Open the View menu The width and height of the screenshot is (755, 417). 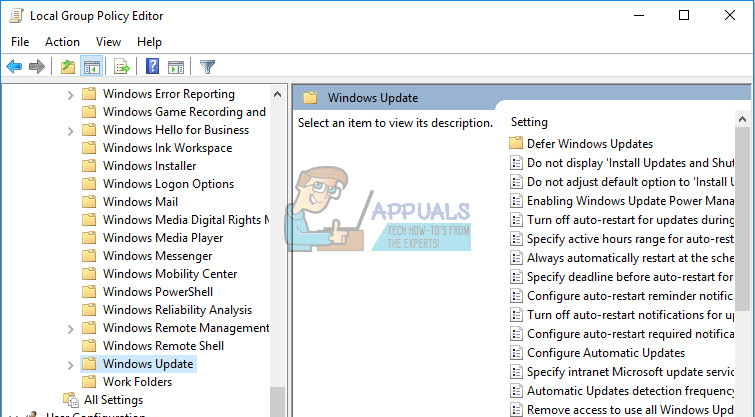click(108, 42)
